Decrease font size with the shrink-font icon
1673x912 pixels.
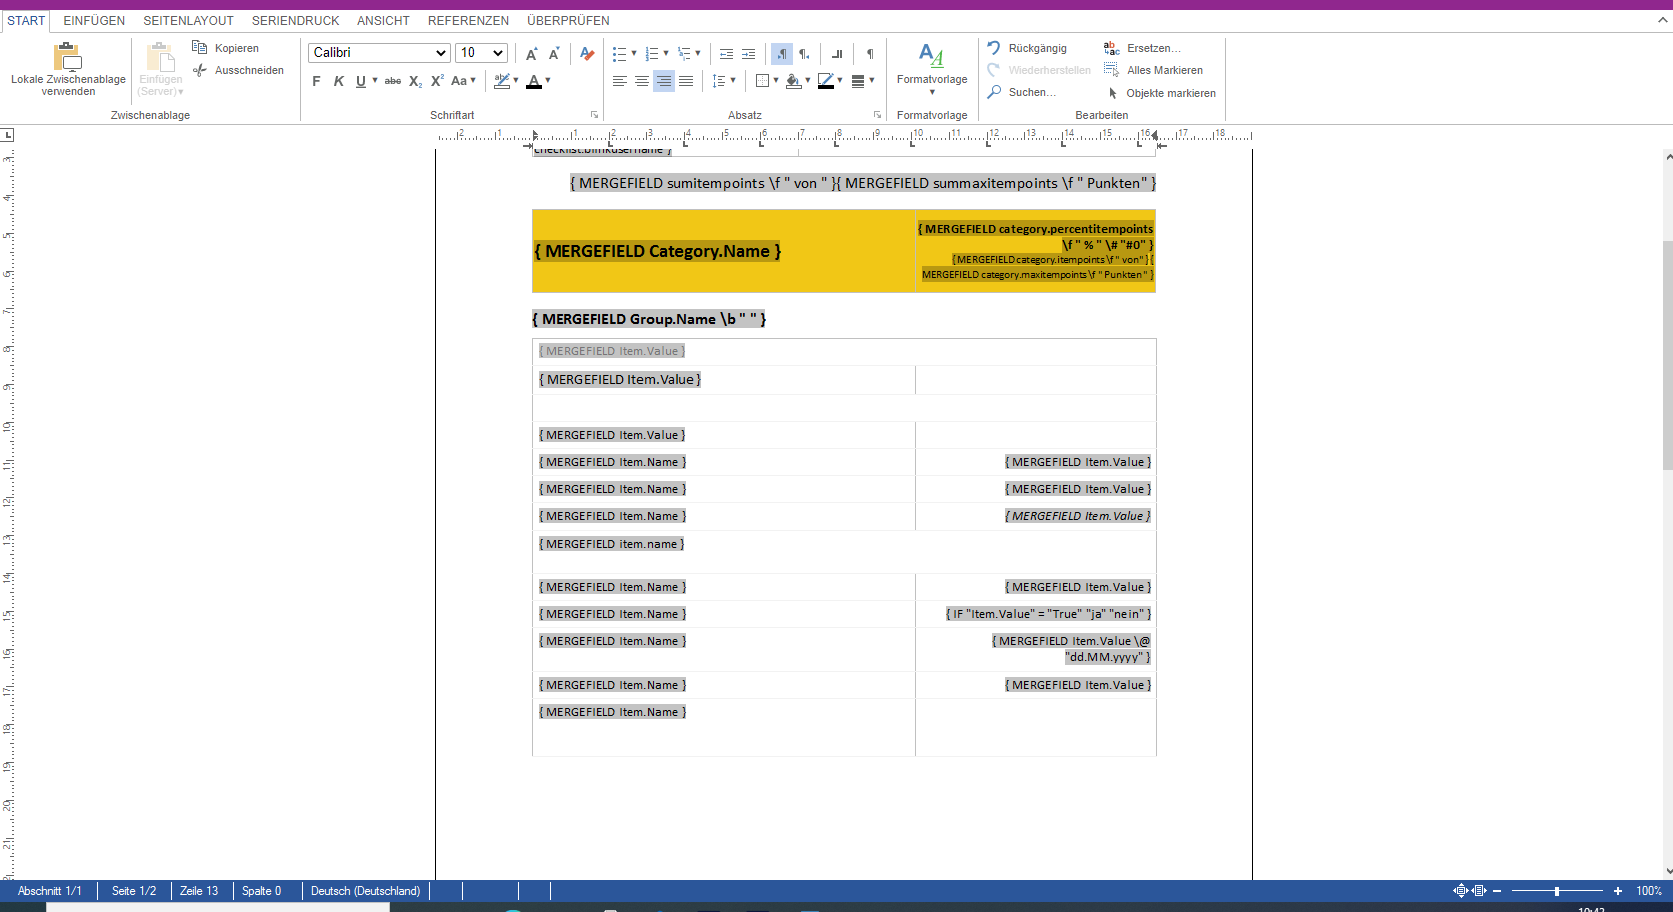pos(554,53)
